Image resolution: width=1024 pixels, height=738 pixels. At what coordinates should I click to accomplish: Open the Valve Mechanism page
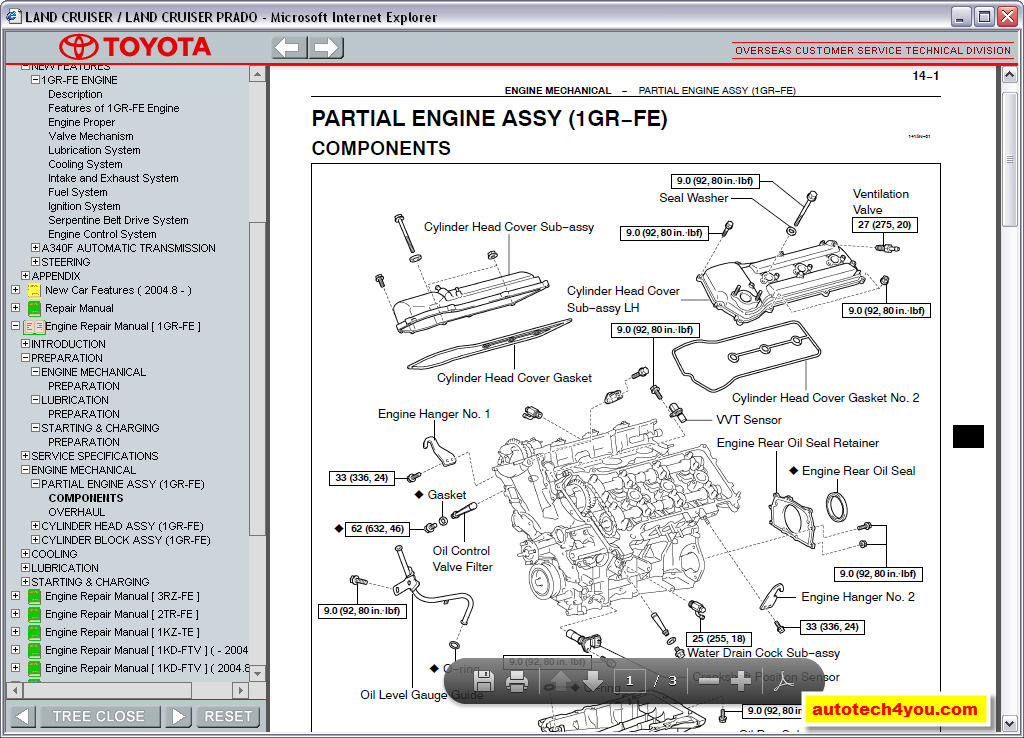click(91, 136)
